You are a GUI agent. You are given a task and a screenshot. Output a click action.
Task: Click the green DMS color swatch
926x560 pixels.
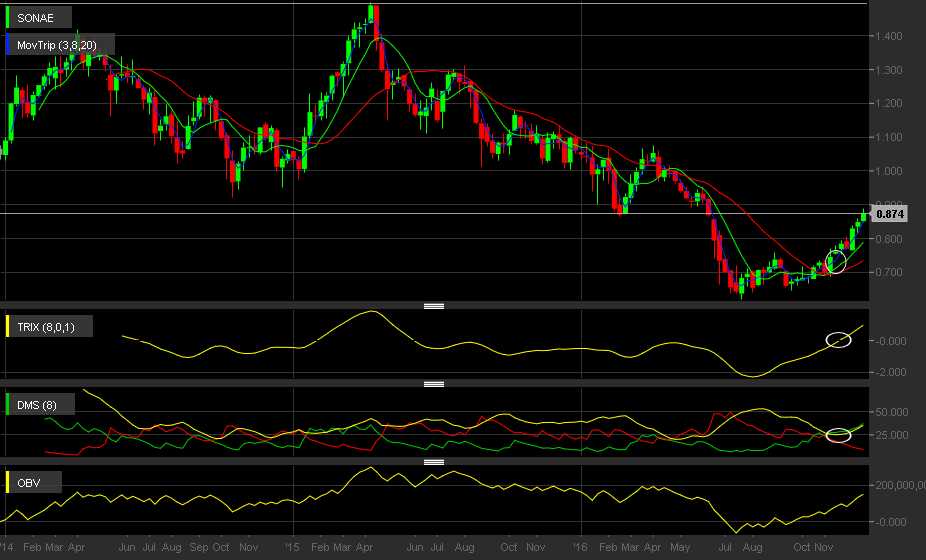(x=7, y=405)
